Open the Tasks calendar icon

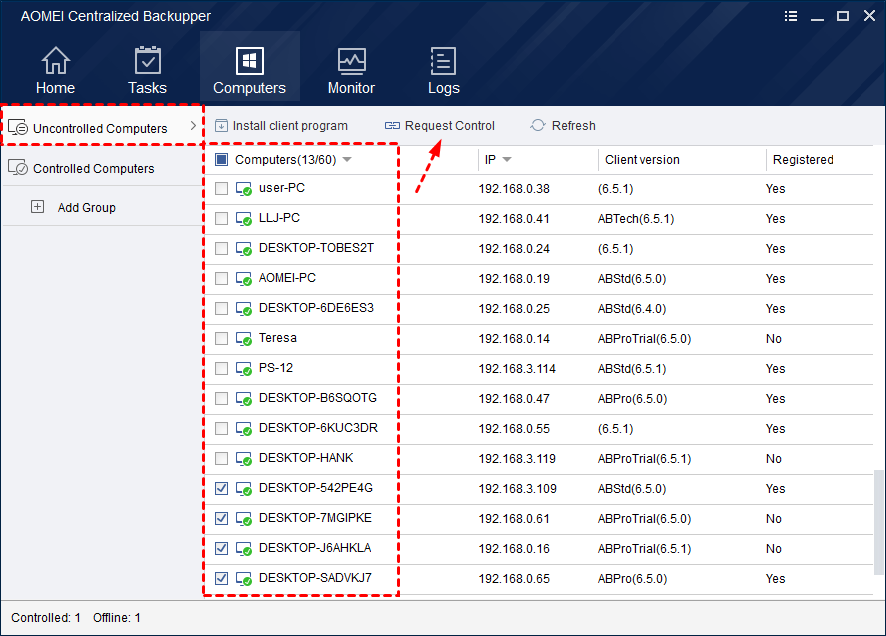tap(147, 60)
